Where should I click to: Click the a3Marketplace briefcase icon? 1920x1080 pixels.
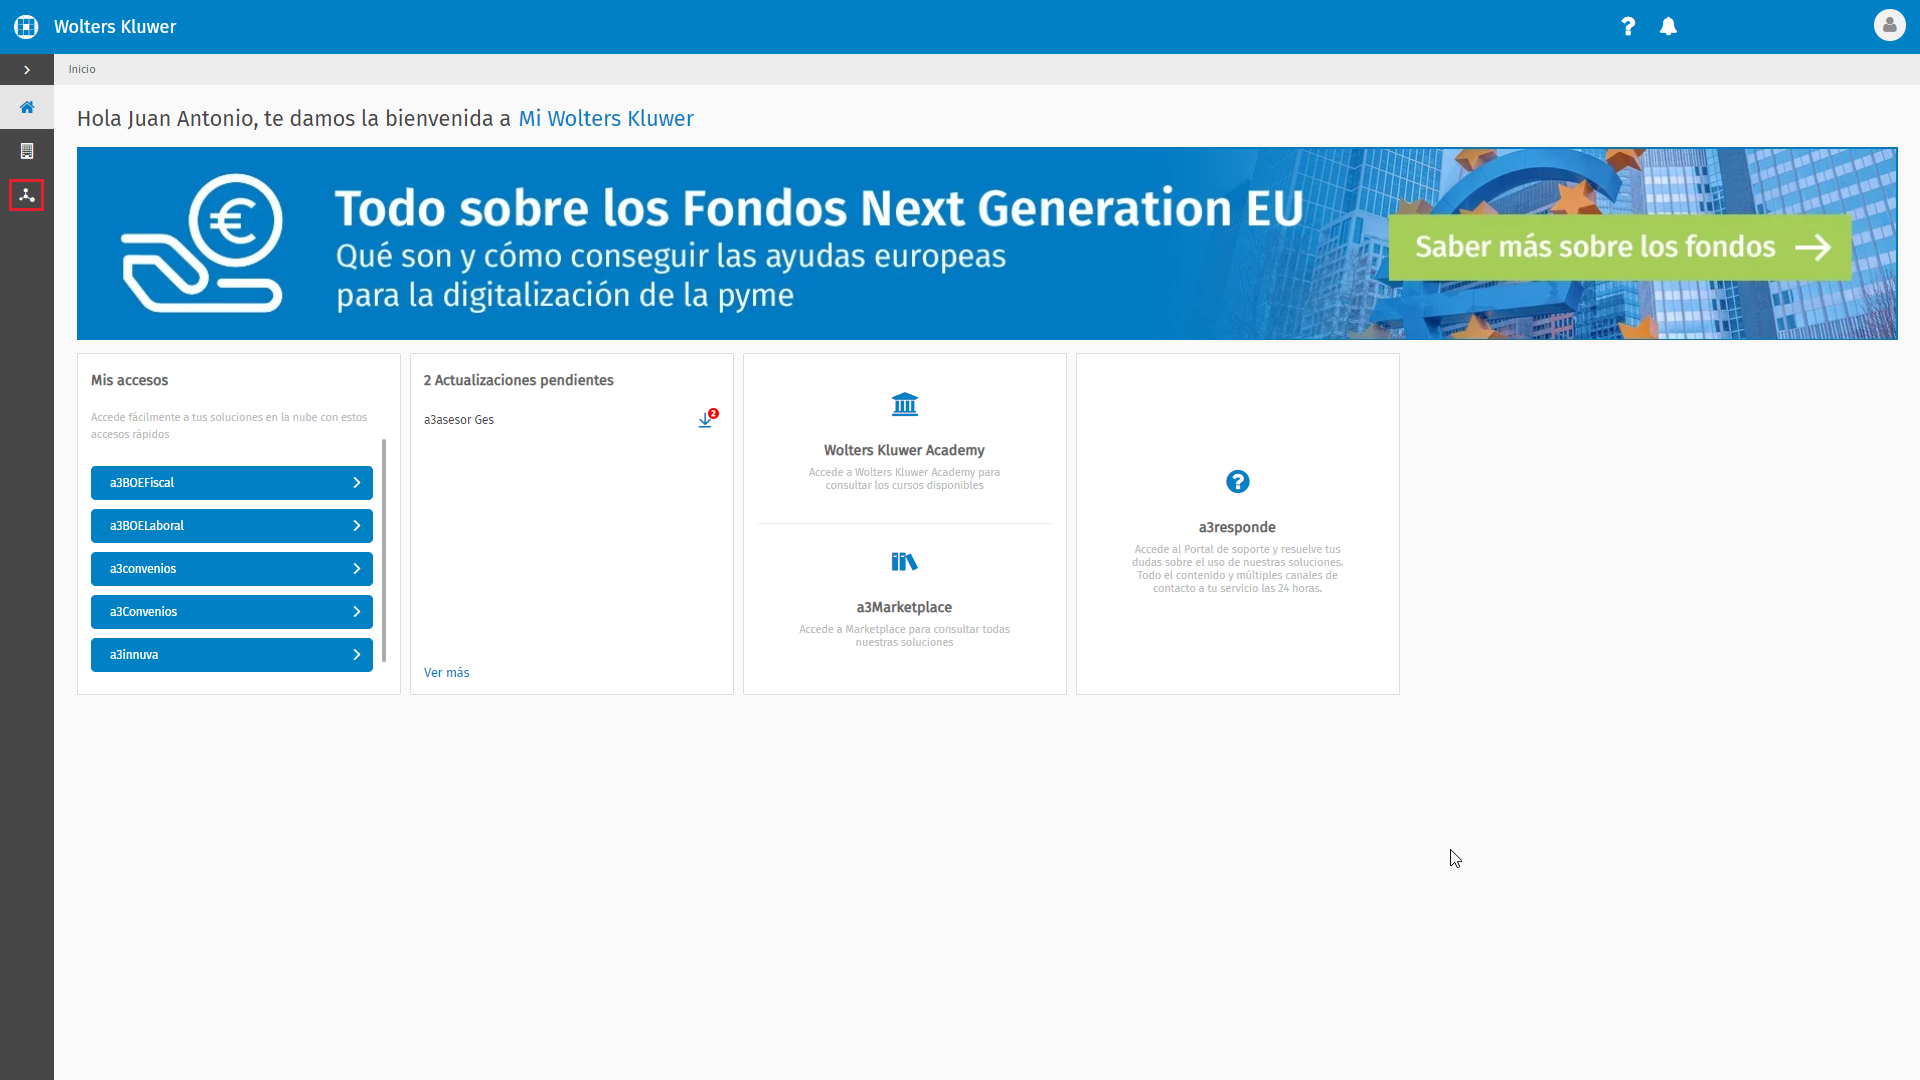pos(904,561)
